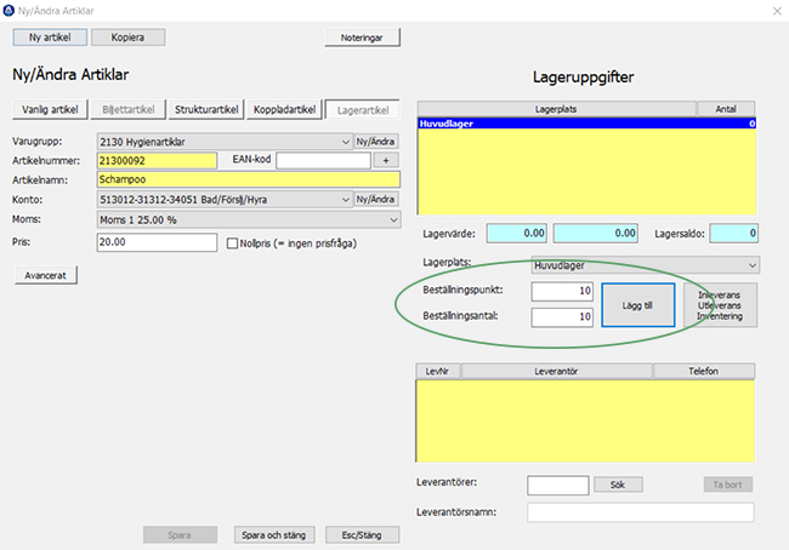This screenshot has height=550, width=789.
Task: Click the window title bar app icon
Action: pos(9,11)
